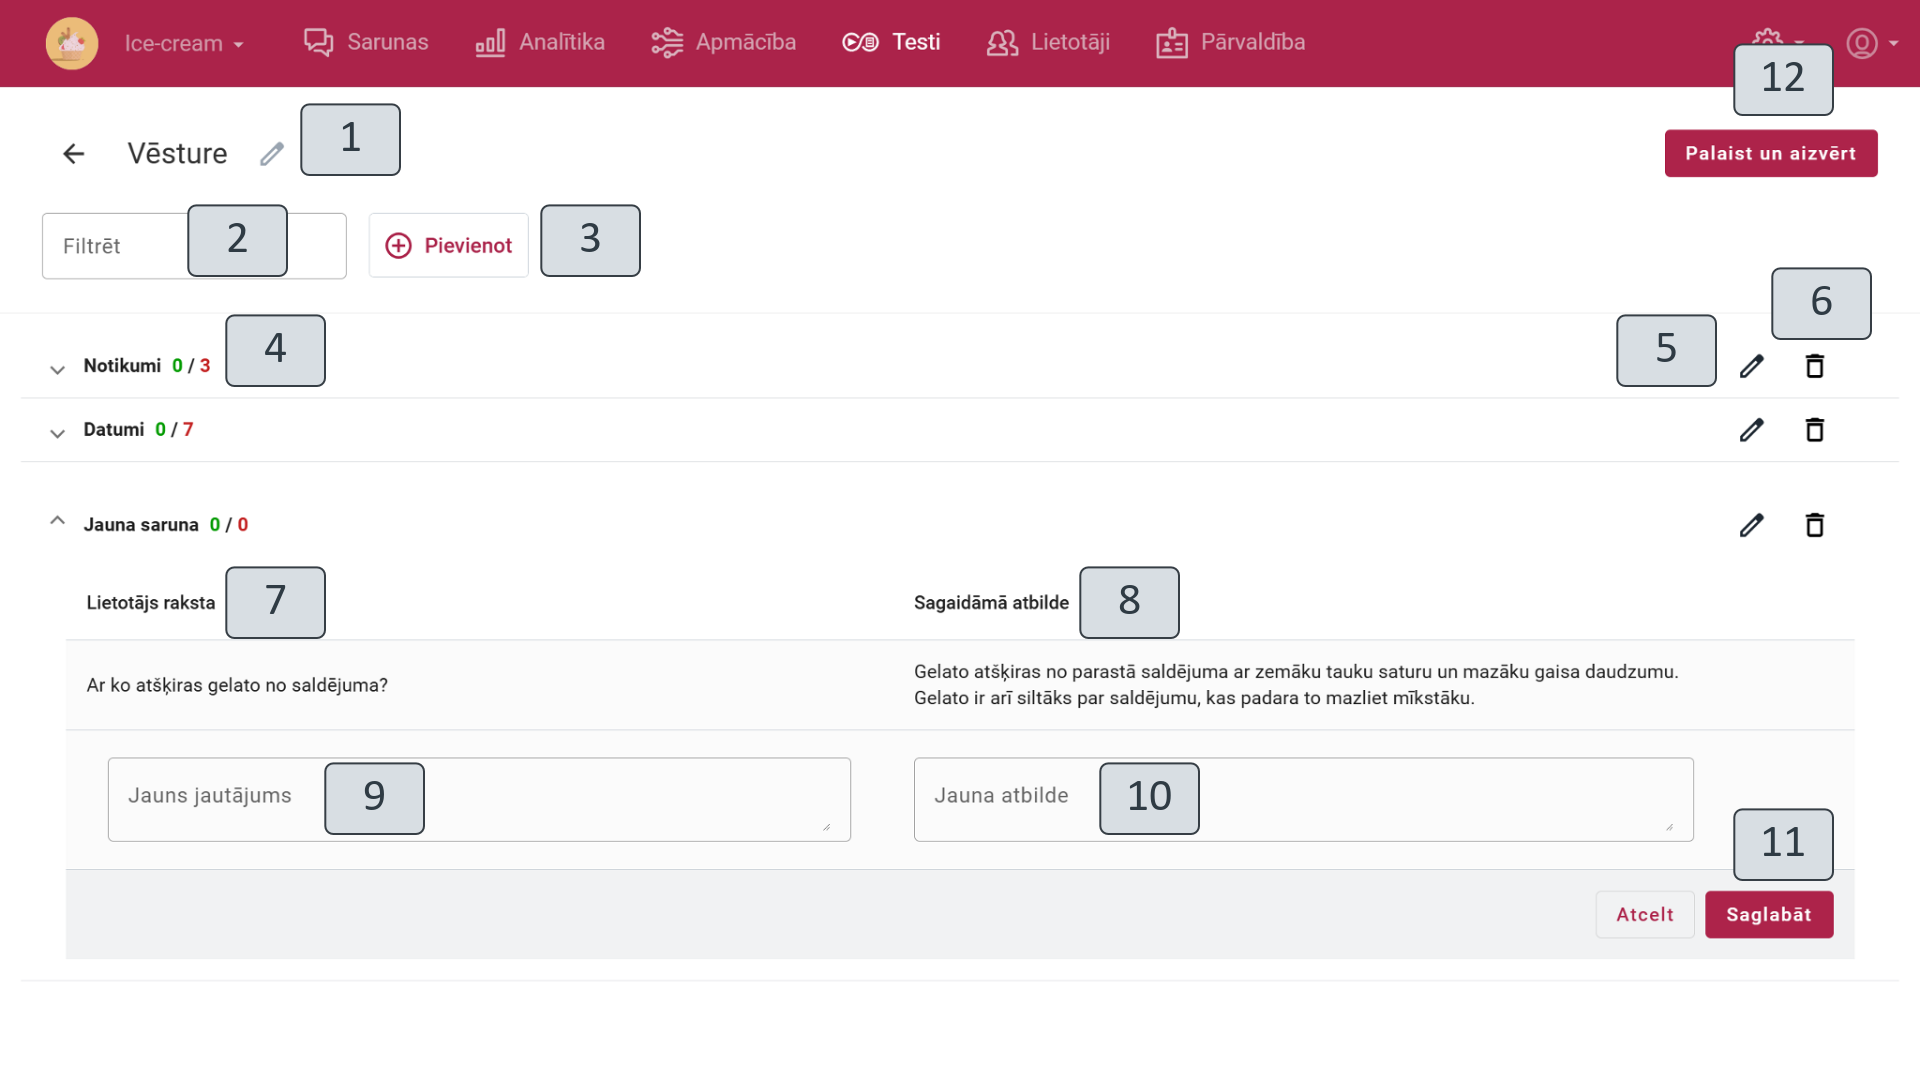Delete the Datumi group via trash icon
1920x1080 pixels.
1815,430
